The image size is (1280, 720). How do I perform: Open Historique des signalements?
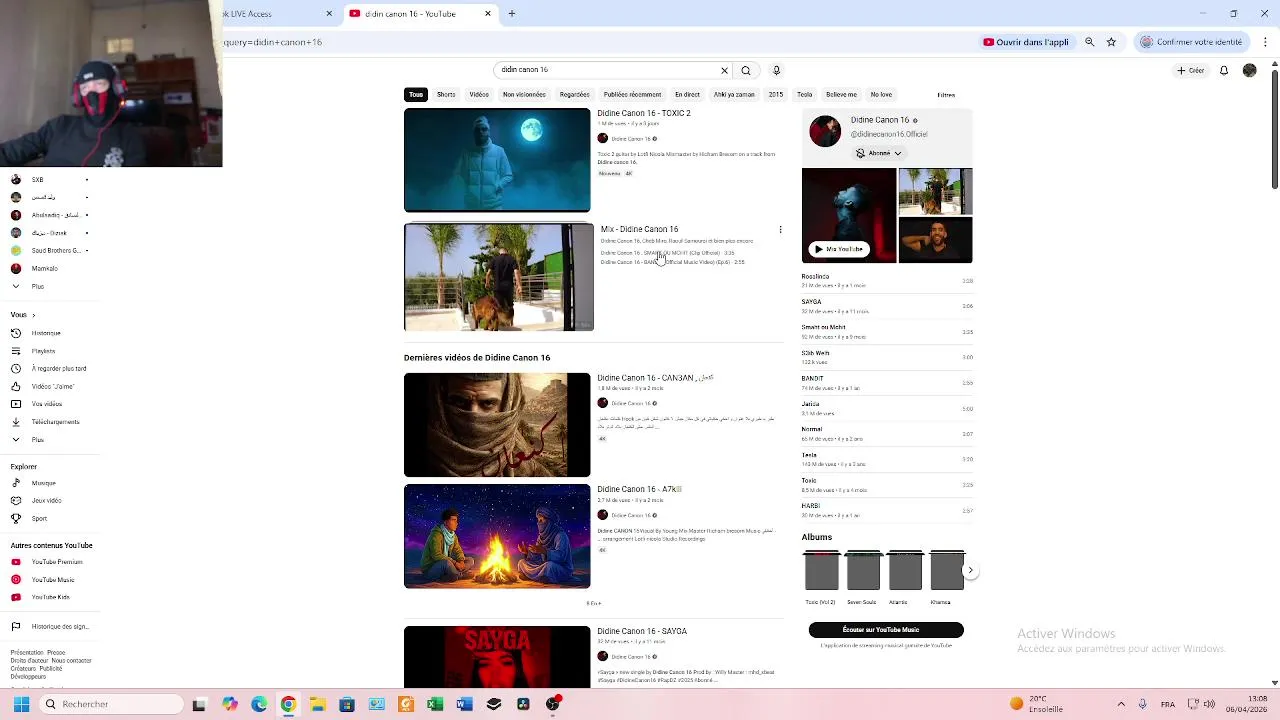[59, 626]
